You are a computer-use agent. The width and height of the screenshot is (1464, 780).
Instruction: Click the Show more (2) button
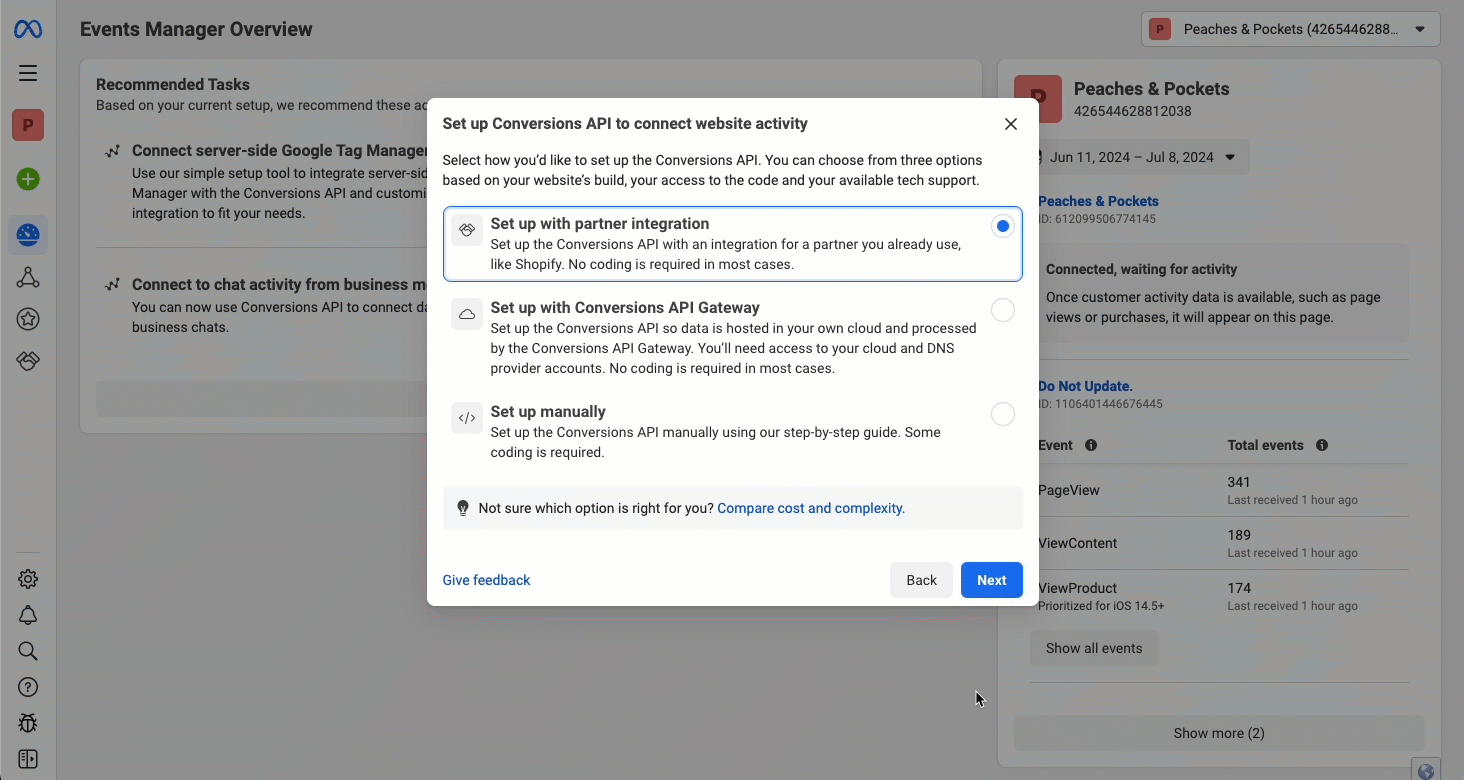pyautogui.click(x=1219, y=733)
